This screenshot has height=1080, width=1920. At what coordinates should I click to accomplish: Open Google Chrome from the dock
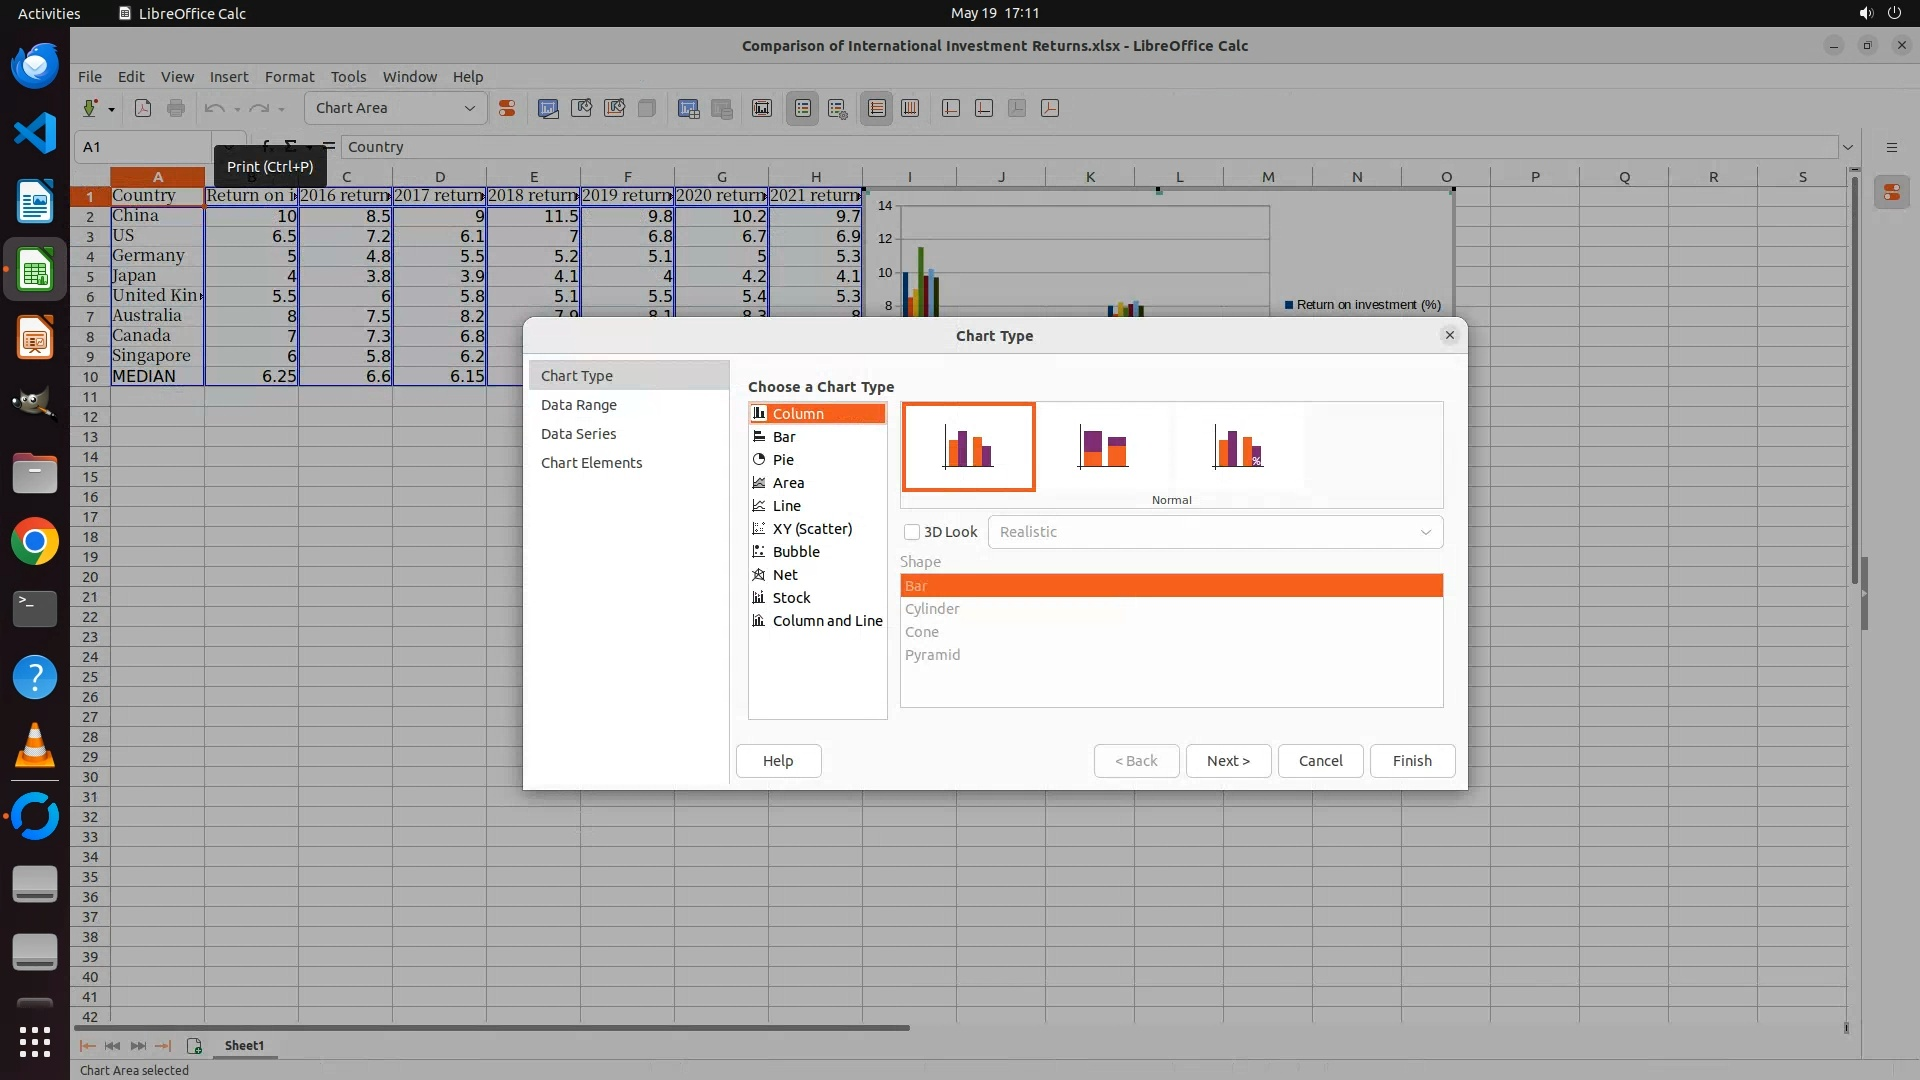tap(35, 542)
